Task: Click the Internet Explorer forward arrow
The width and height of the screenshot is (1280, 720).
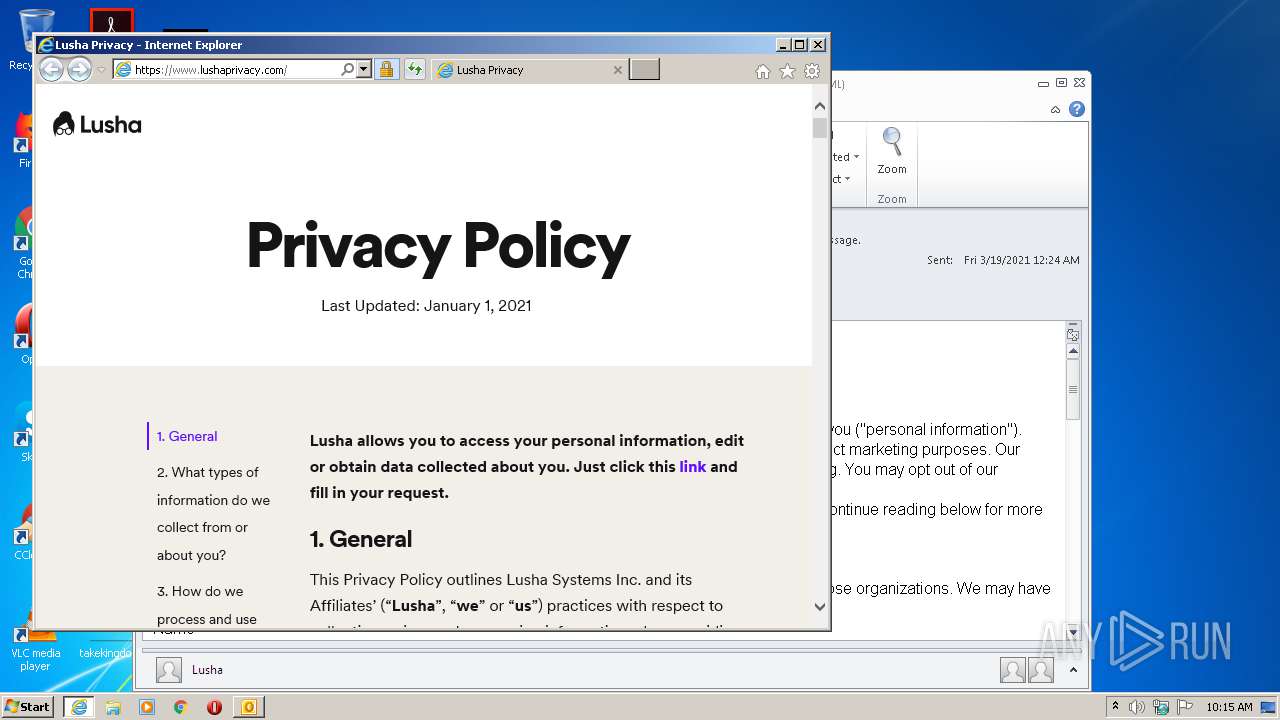Action: [79, 69]
